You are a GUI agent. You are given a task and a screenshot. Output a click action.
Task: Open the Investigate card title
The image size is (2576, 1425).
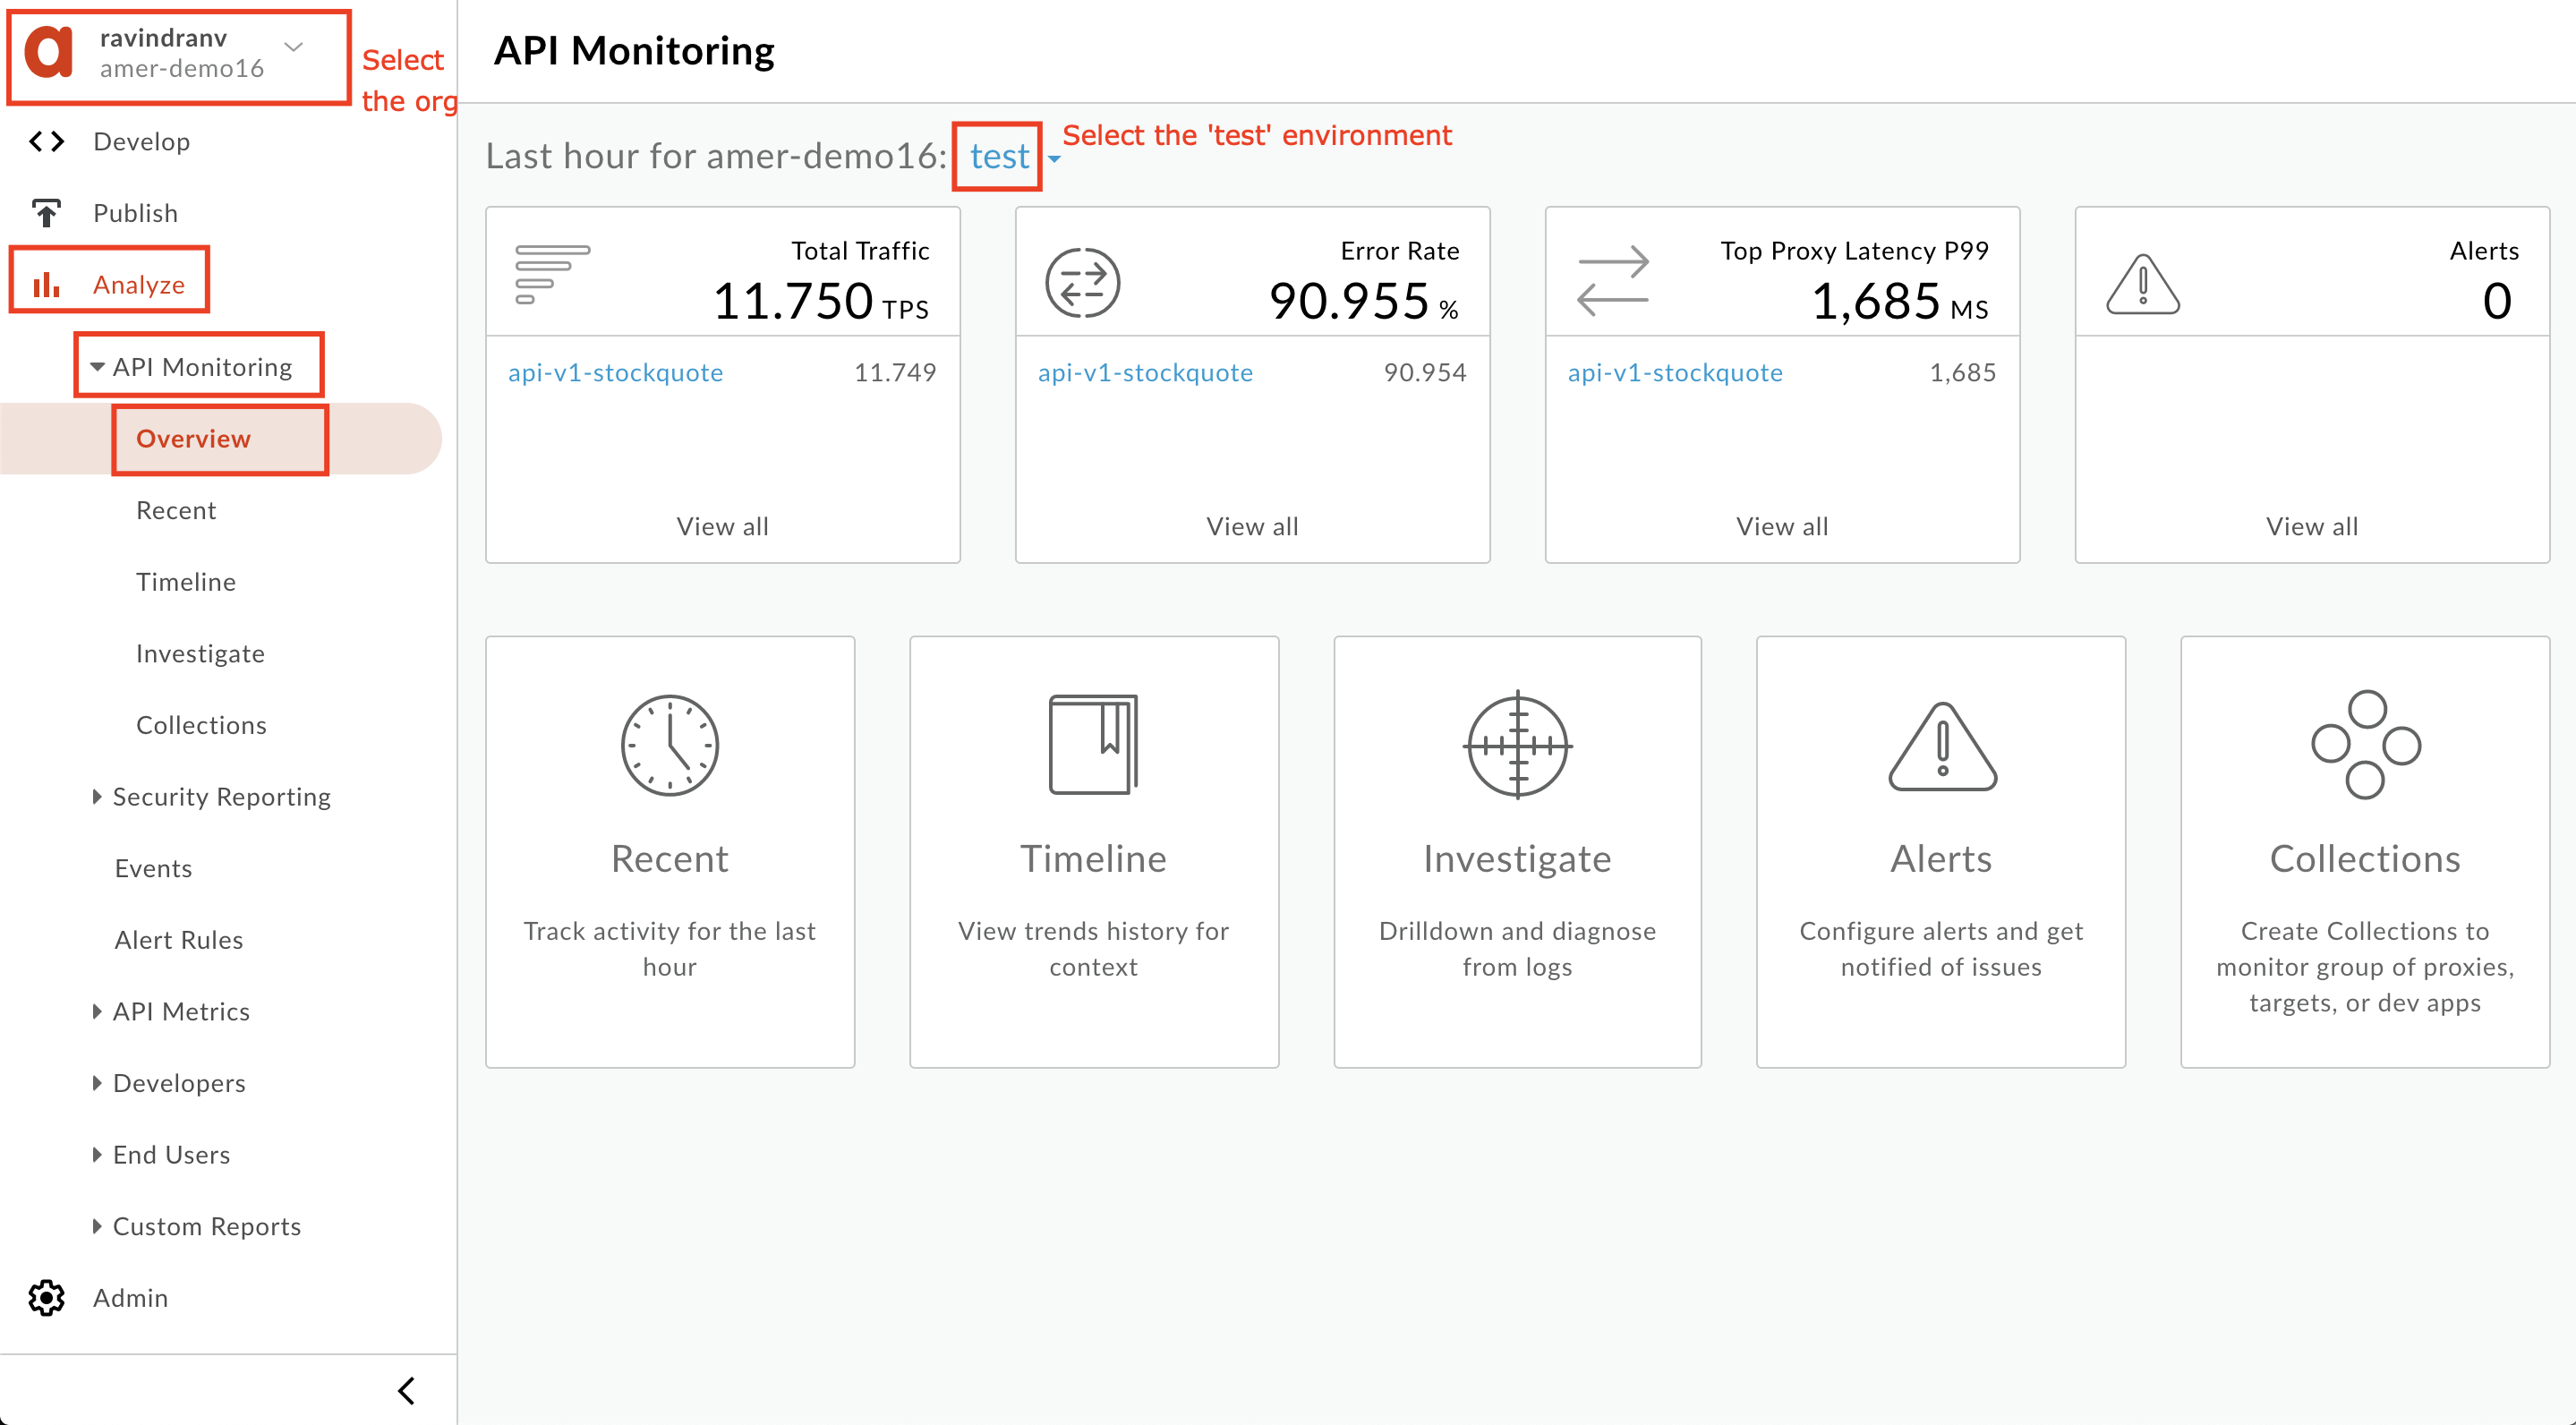pos(1517,860)
